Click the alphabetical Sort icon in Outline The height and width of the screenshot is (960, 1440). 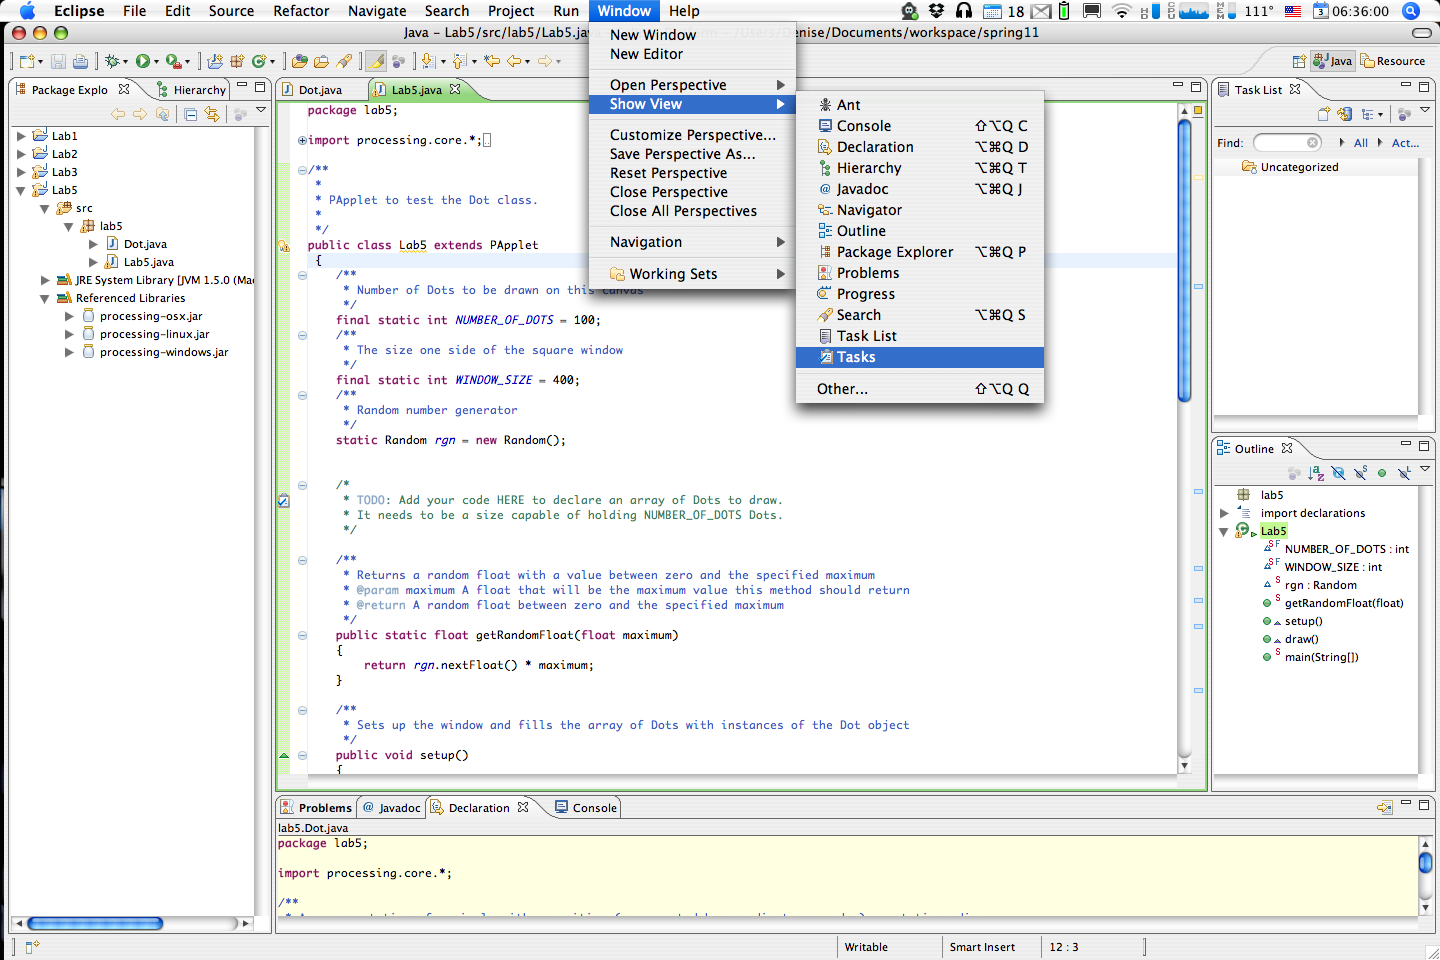click(x=1316, y=473)
